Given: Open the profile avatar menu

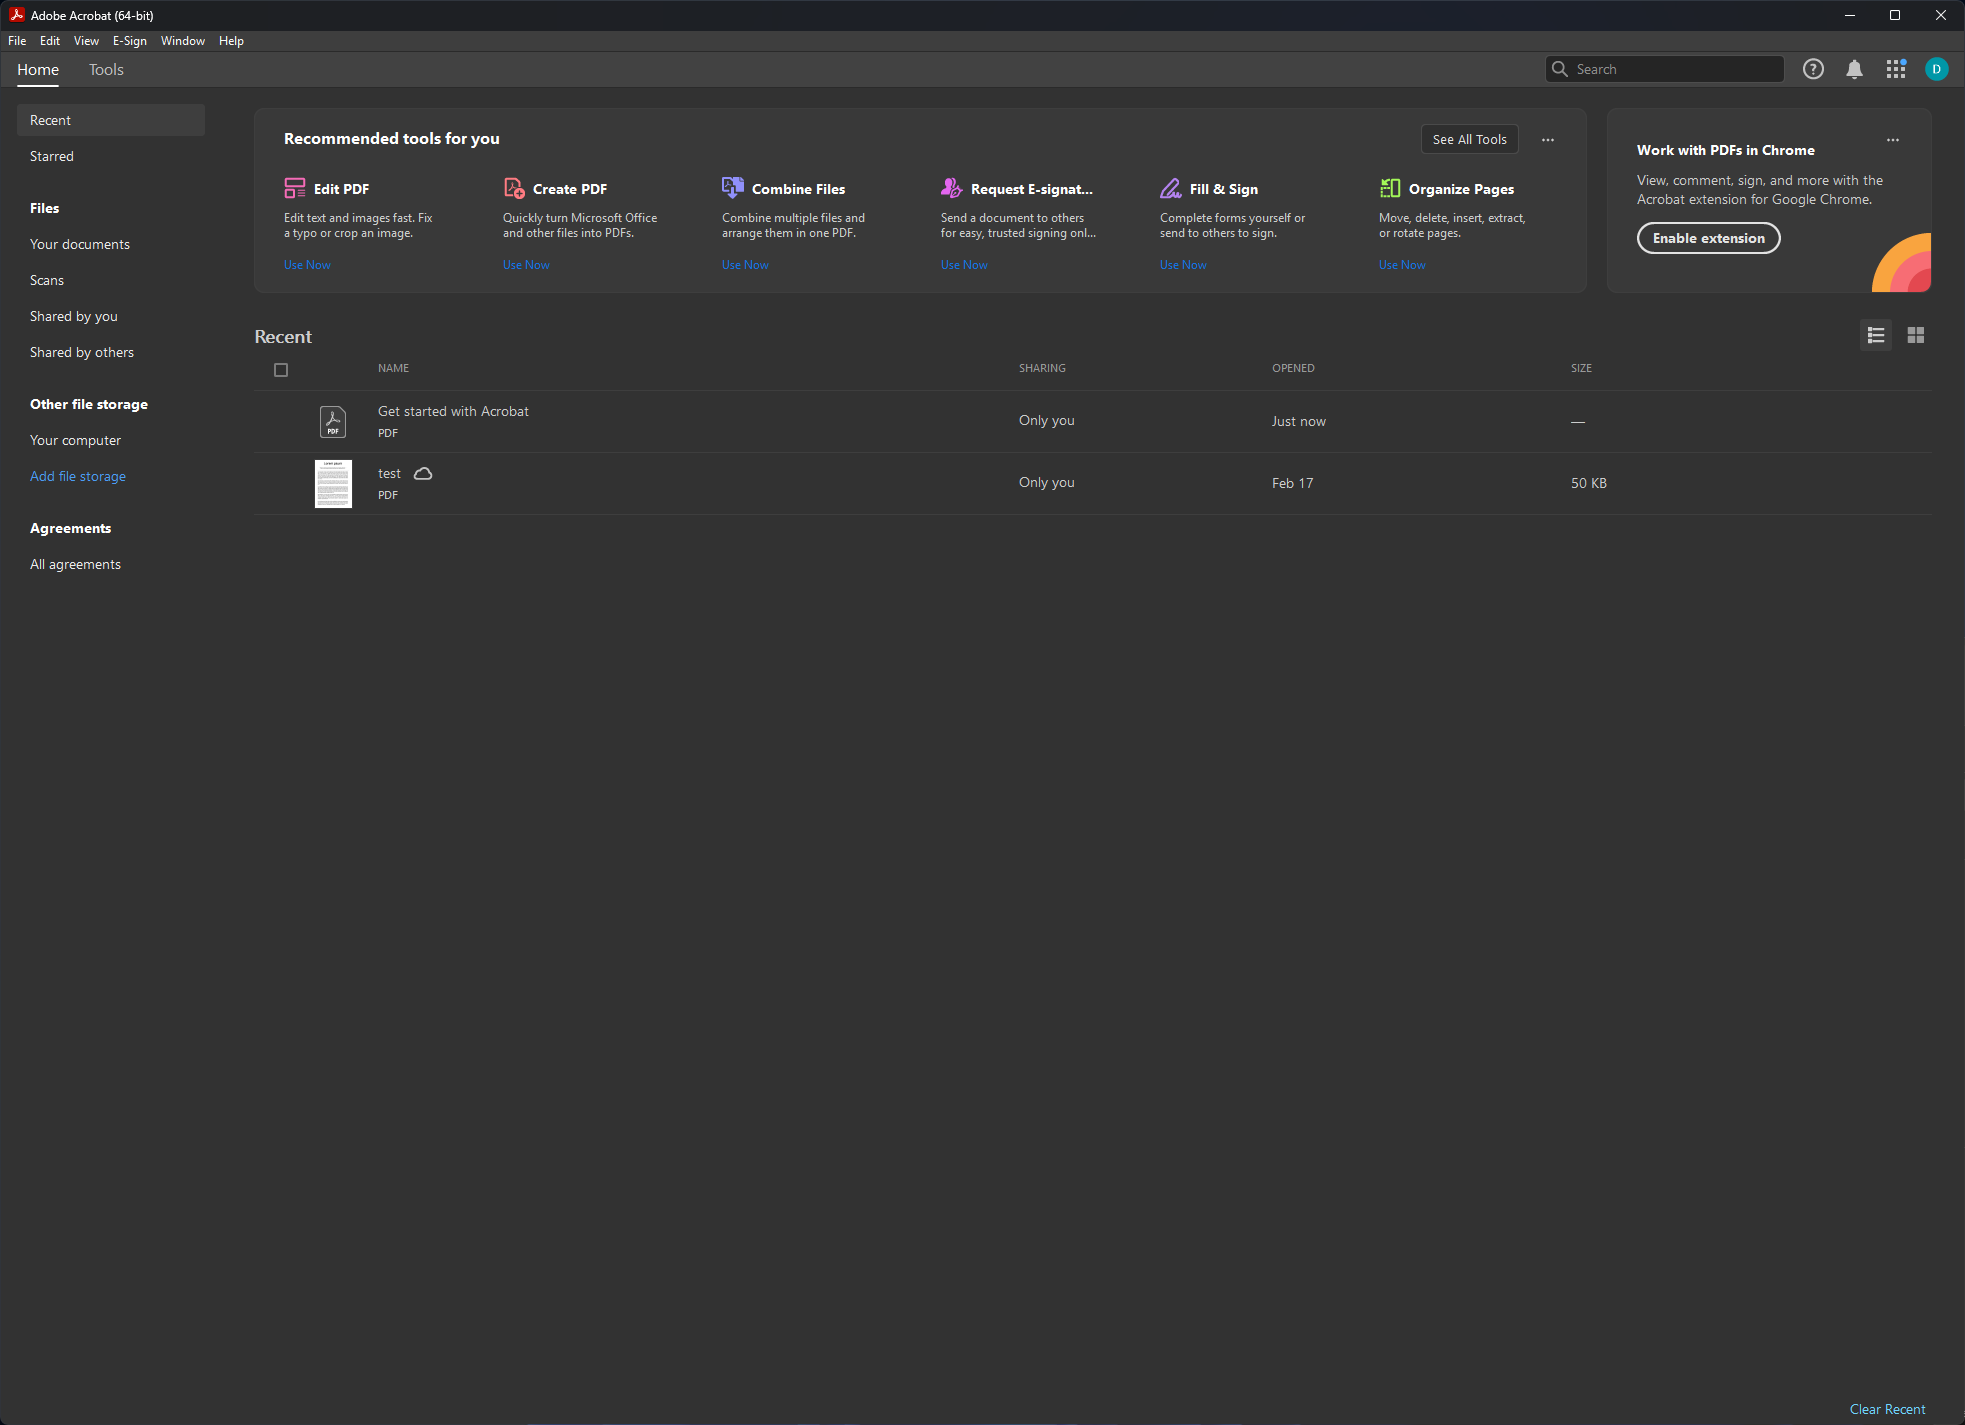Looking at the screenshot, I should (1936, 69).
